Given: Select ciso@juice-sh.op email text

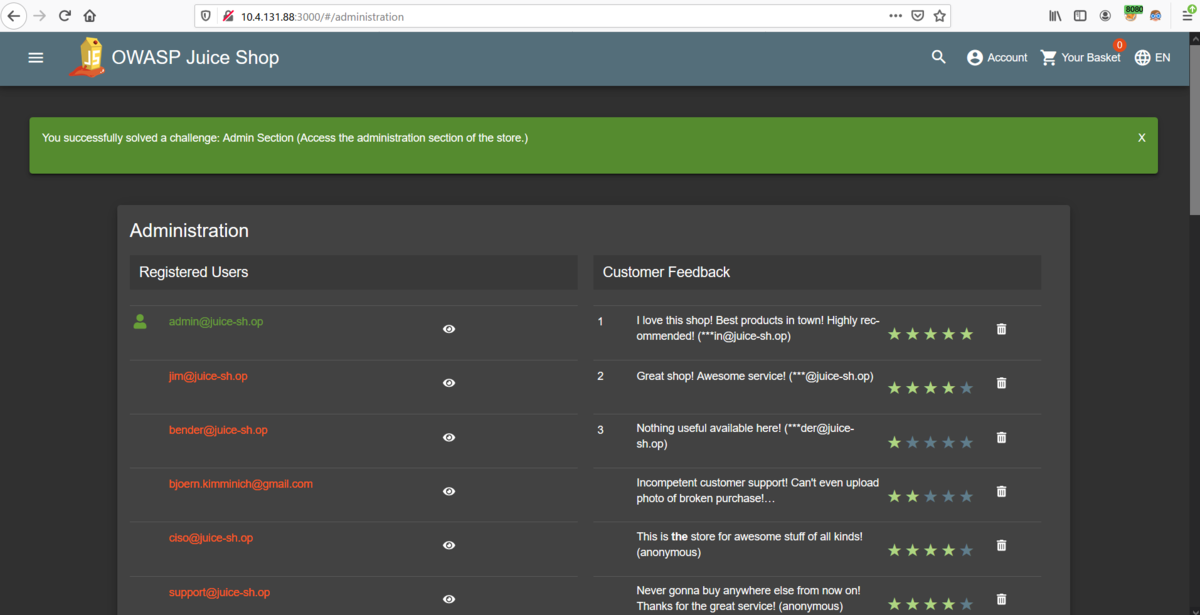Looking at the screenshot, I should tap(211, 538).
